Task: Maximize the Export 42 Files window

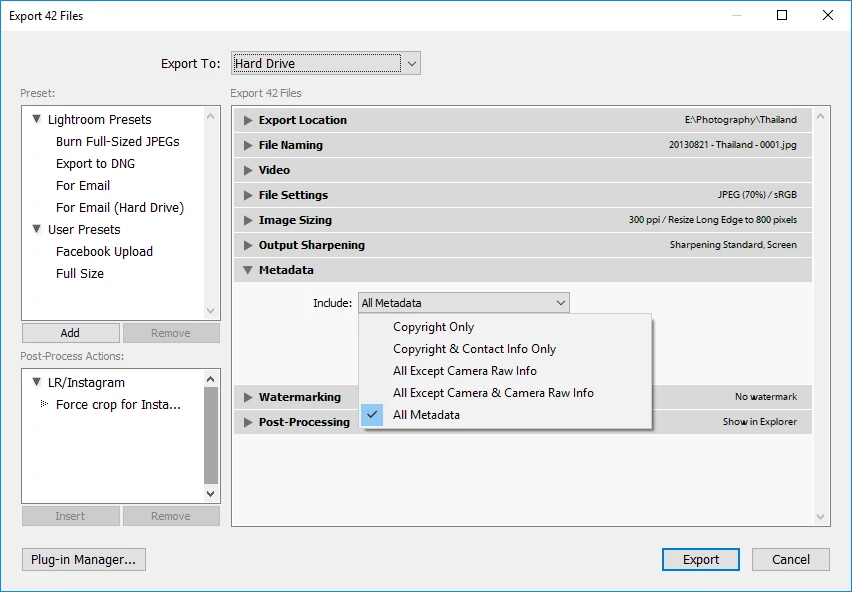Action: click(782, 15)
